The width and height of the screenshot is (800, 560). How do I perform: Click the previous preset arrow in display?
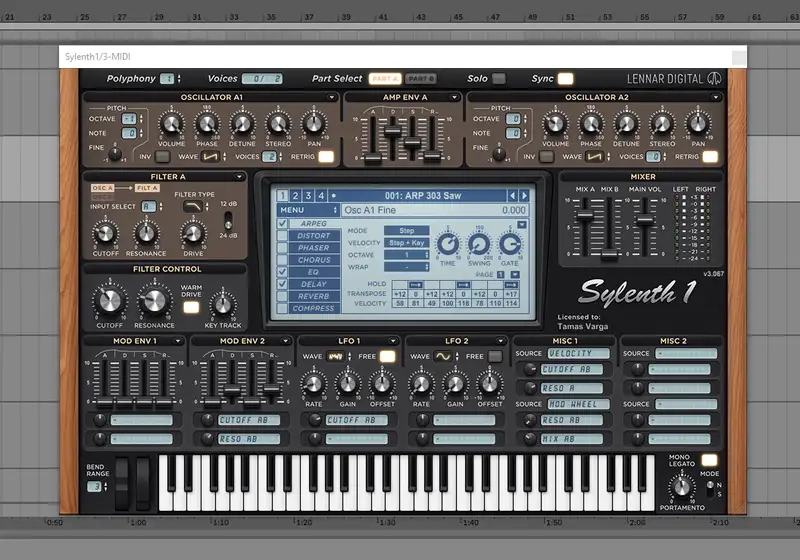tap(512, 195)
